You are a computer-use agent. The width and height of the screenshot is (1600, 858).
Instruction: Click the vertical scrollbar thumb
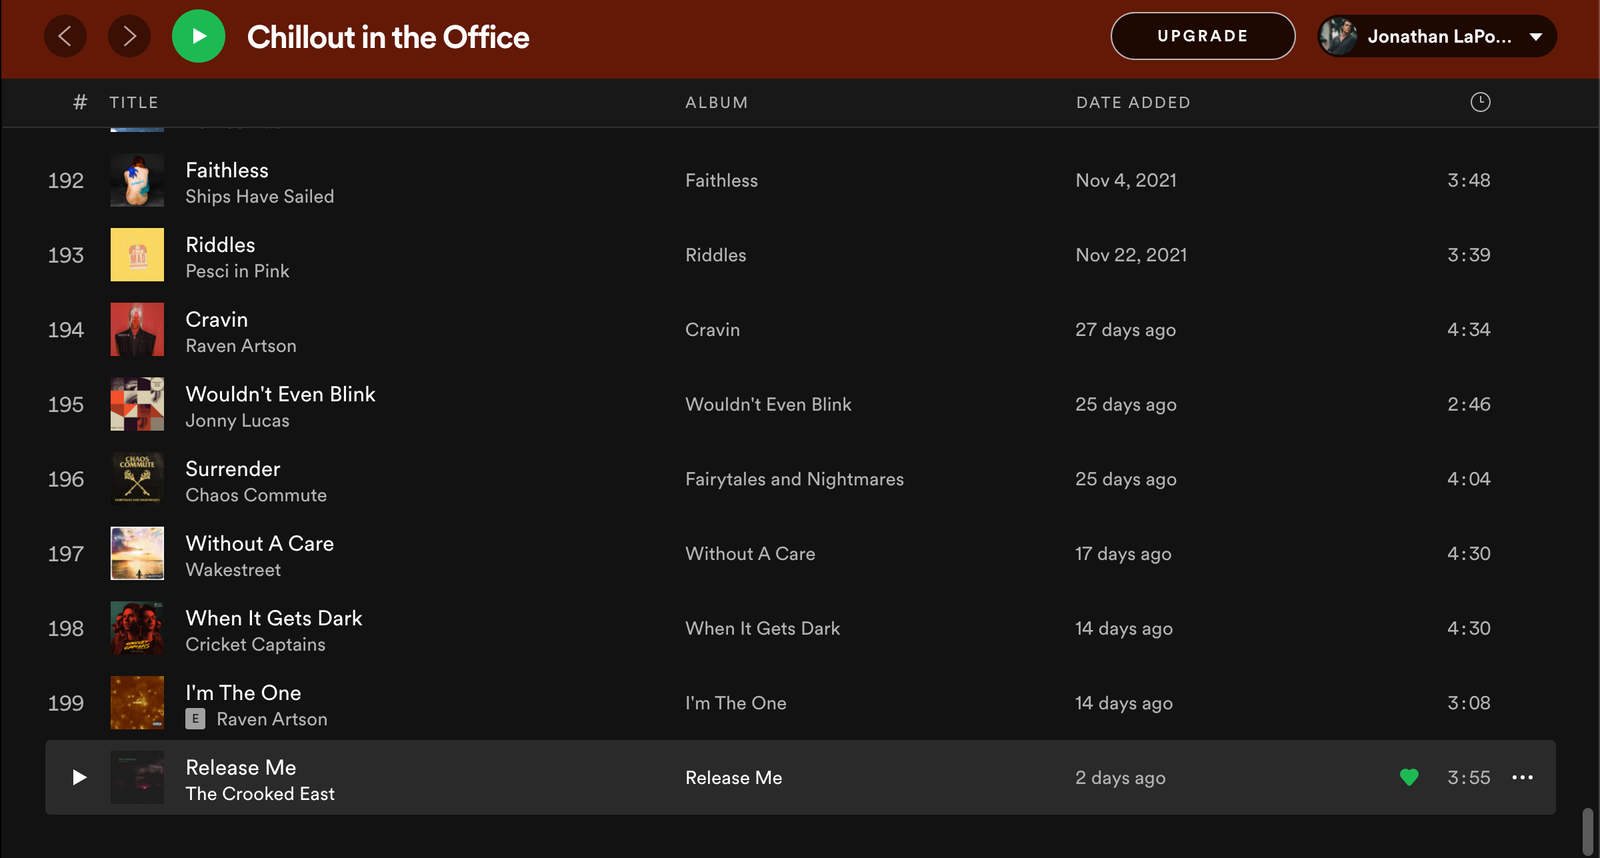1587,830
